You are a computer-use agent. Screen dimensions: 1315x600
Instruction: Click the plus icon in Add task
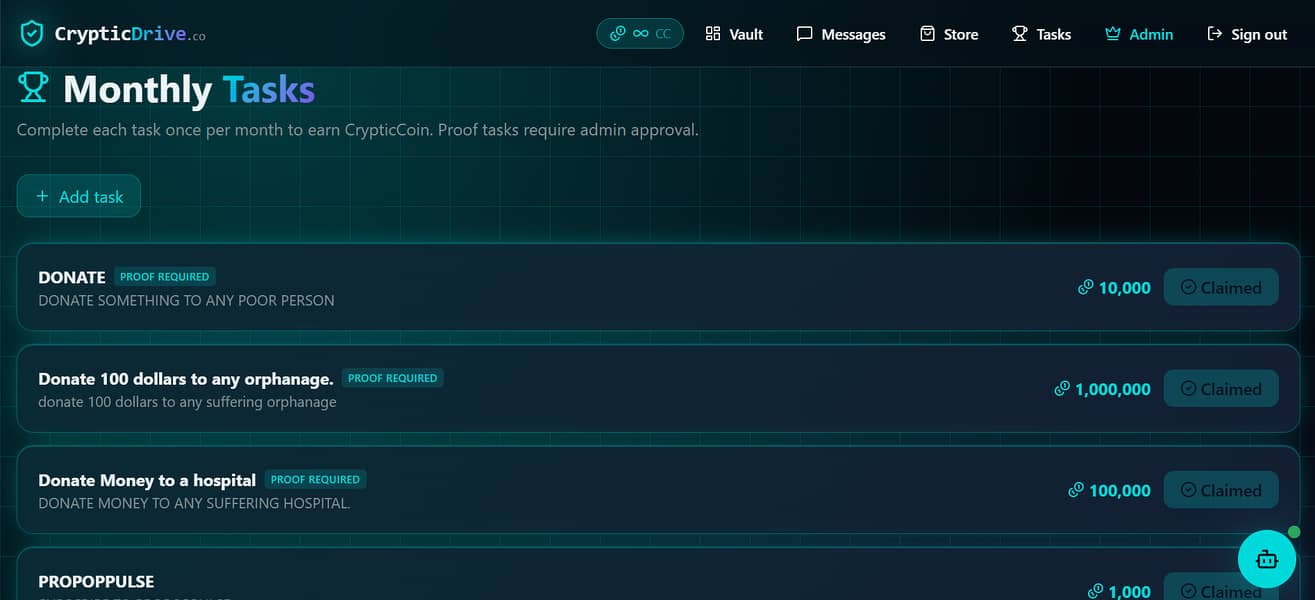[42, 196]
